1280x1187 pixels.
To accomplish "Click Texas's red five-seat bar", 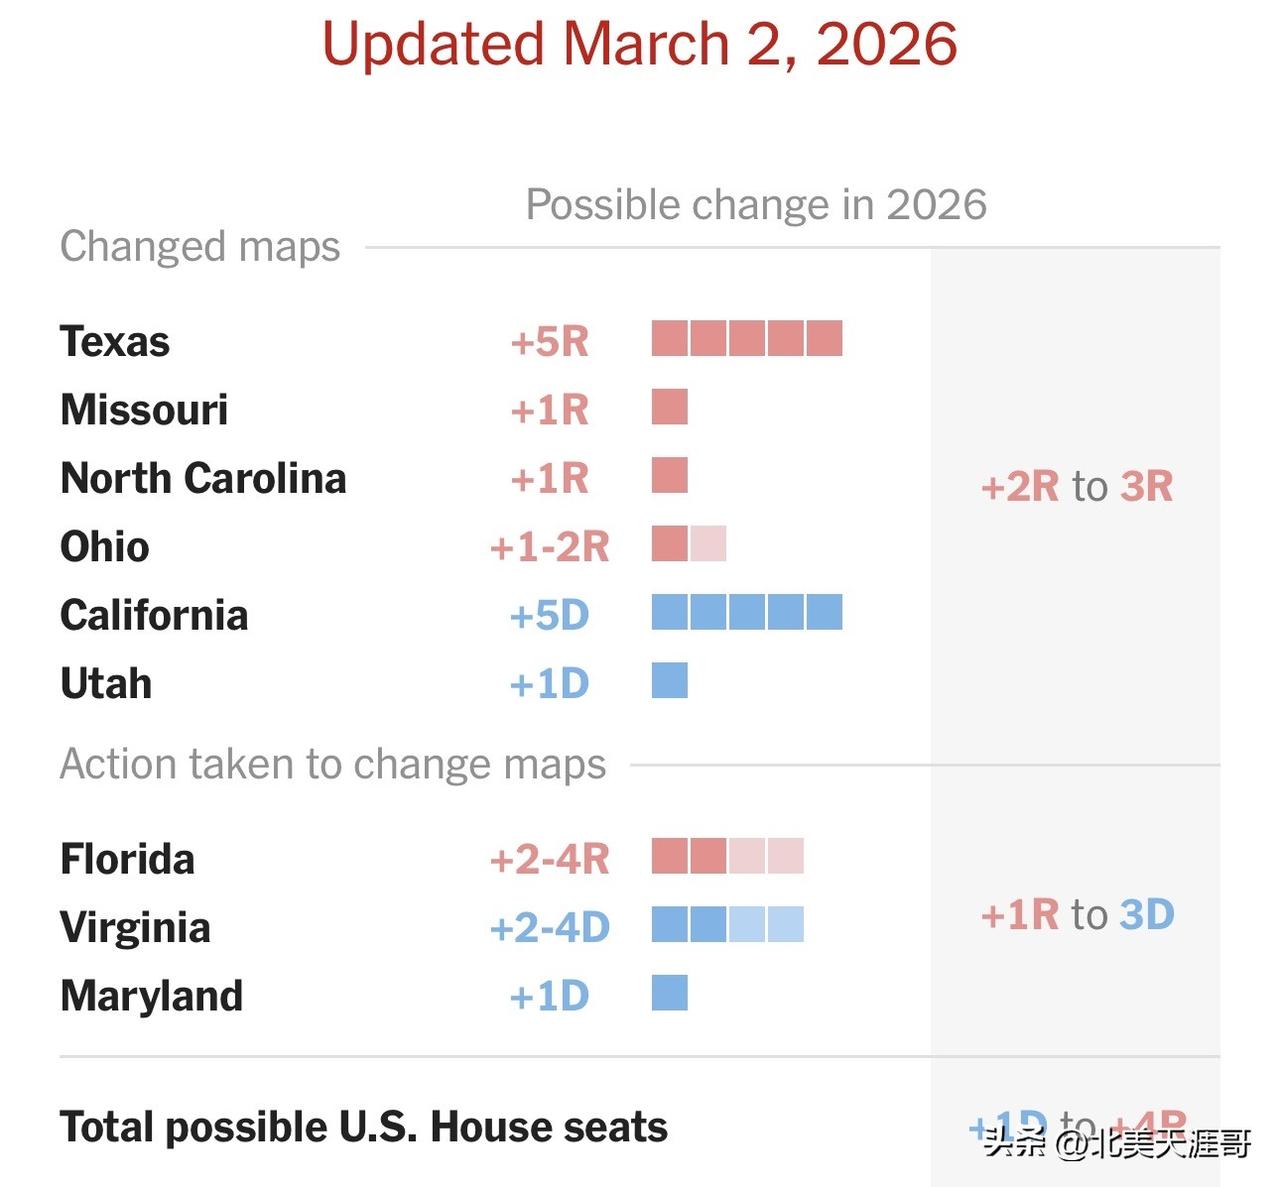I will 746,339.
